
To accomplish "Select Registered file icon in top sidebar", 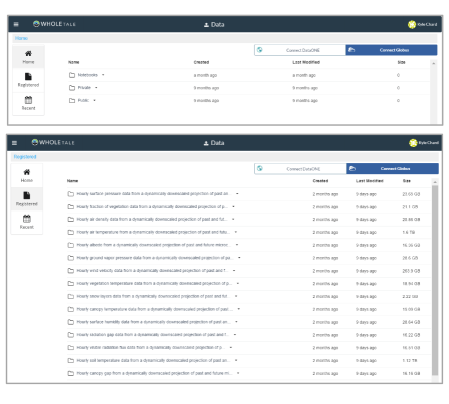I will click(x=28, y=77).
